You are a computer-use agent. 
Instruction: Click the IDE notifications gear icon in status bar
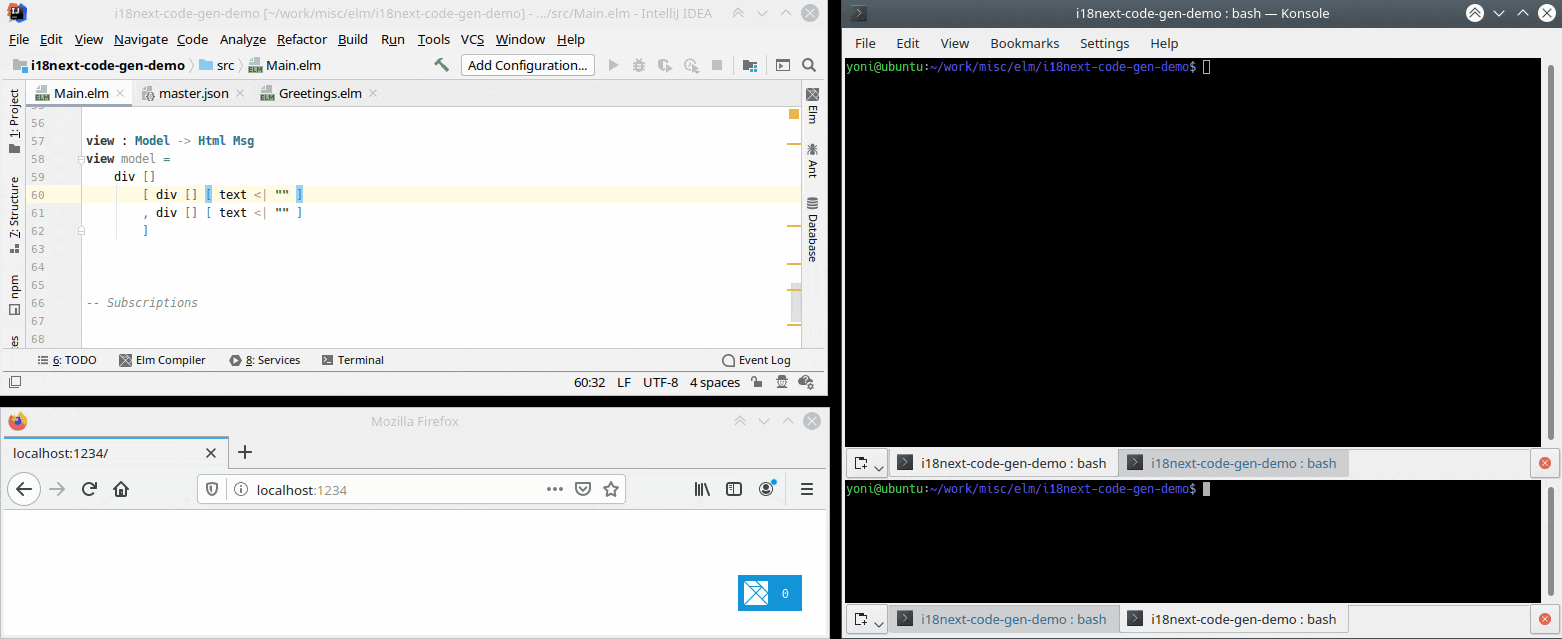tap(805, 382)
